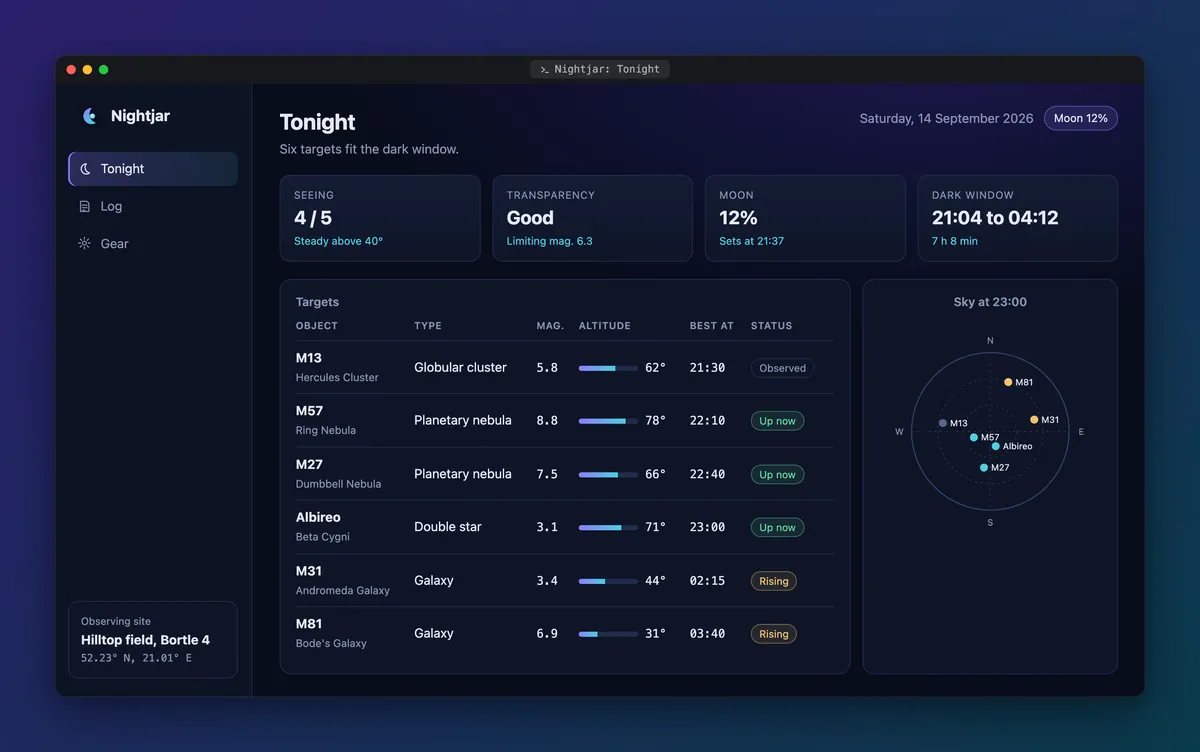Screen dimensions: 1200x752
Task: Click the Double star type cell
Action: 448,527
